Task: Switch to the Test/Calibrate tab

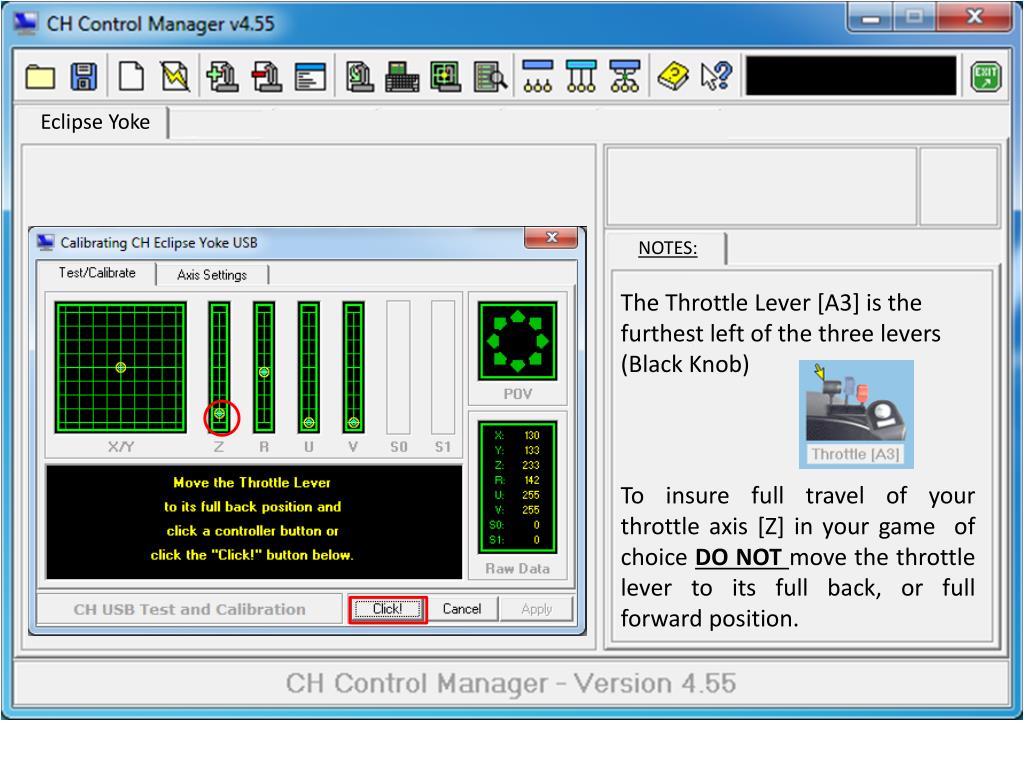Action: 97,273
